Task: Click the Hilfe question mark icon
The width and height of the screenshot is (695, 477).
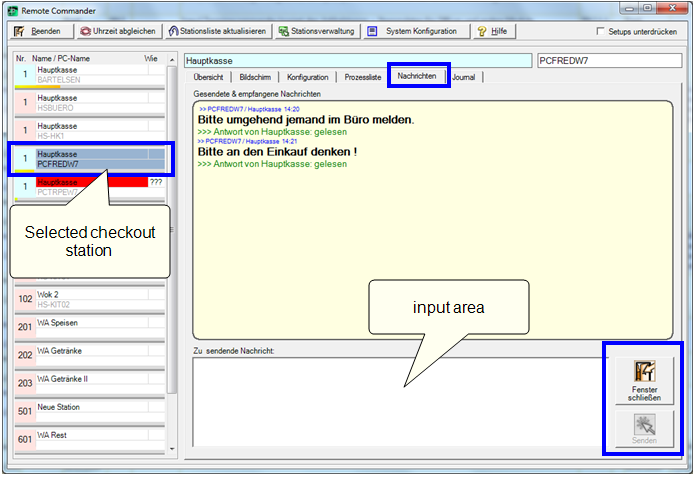Action: tap(481, 31)
